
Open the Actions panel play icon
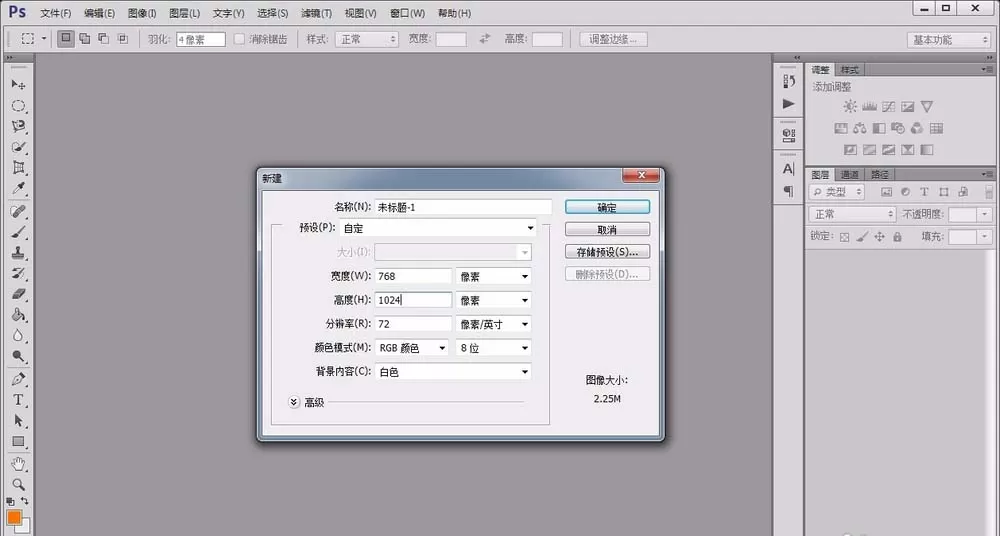pos(789,103)
